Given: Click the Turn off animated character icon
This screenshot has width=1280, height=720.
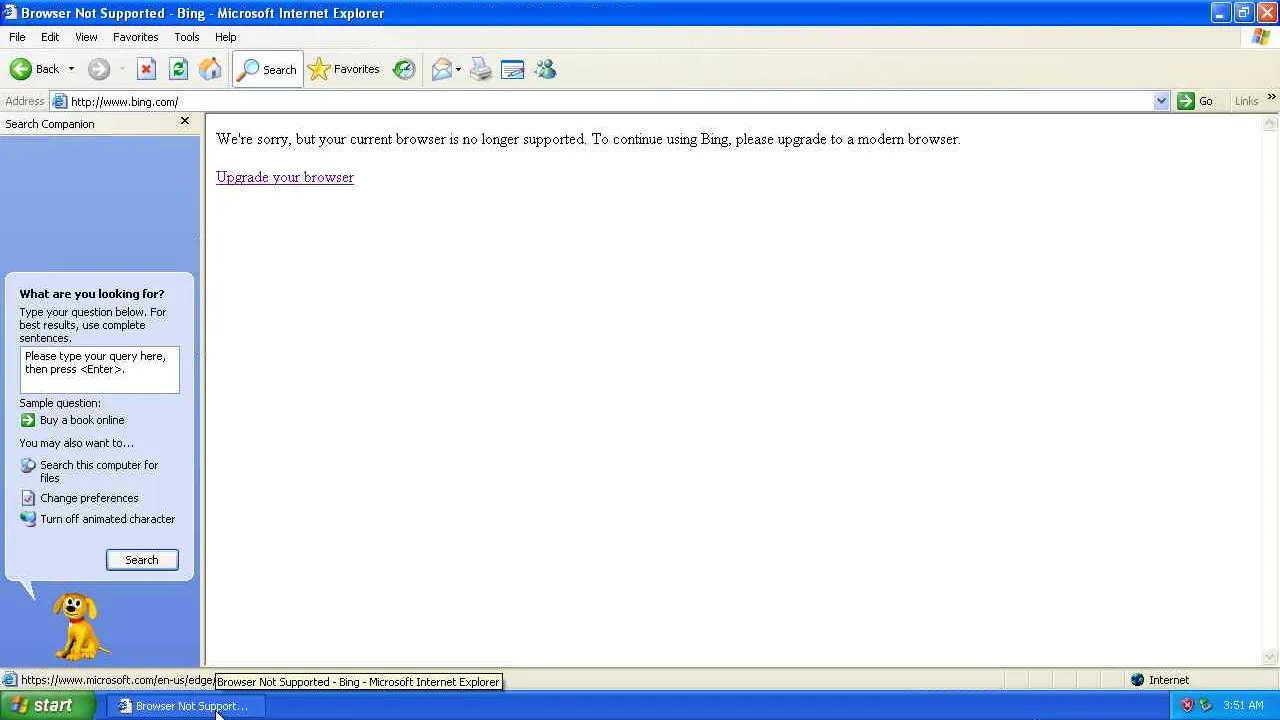Looking at the screenshot, I should pyautogui.click(x=28, y=519).
